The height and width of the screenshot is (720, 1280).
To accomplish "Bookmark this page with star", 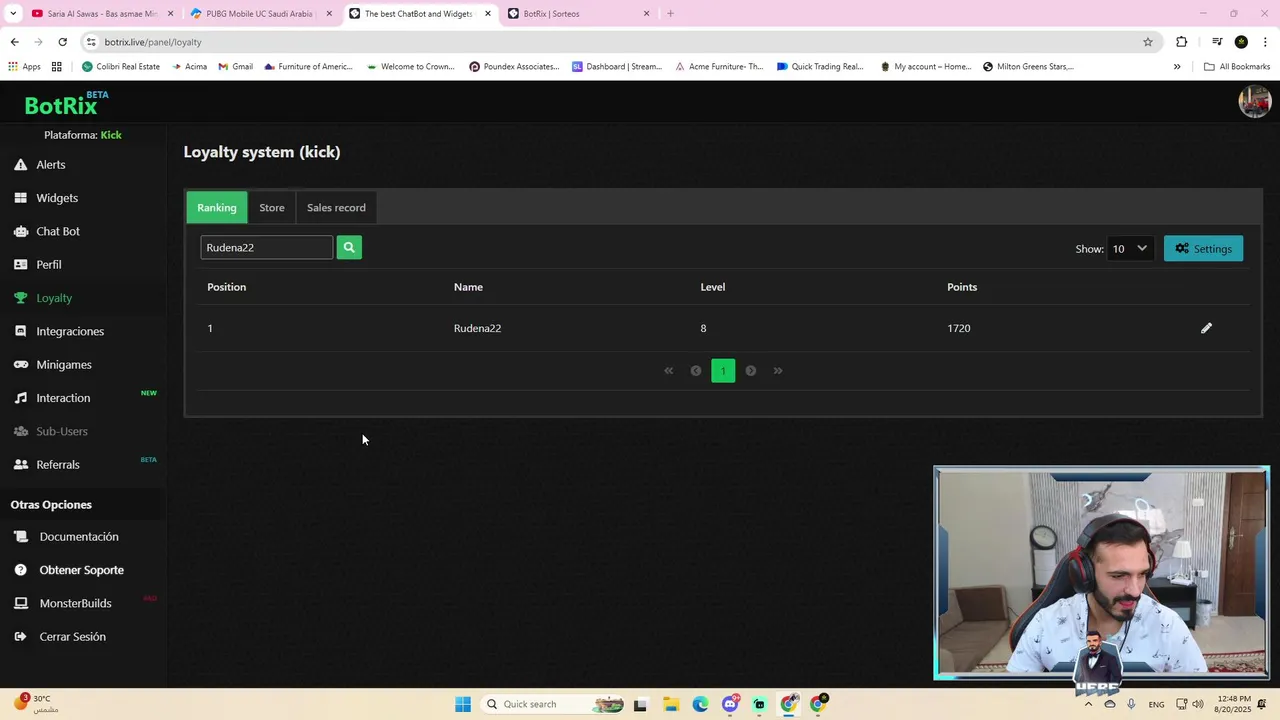I will (1148, 42).
